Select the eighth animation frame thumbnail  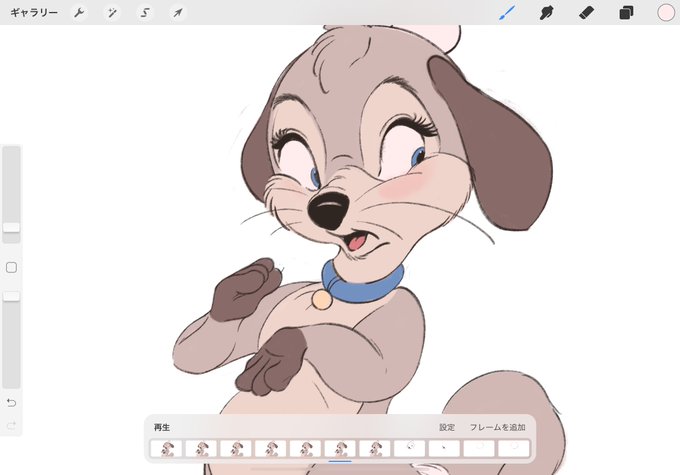coord(409,449)
